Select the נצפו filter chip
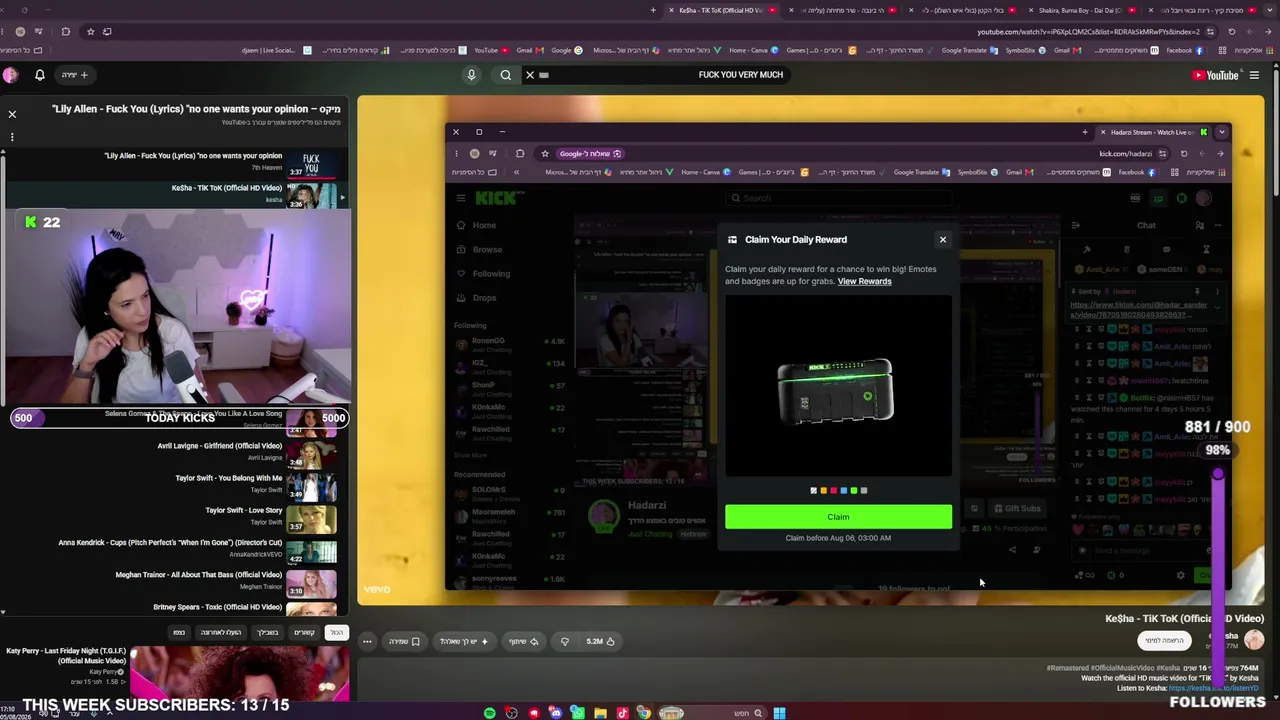This screenshot has width=1280, height=720. pyautogui.click(x=179, y=632)
